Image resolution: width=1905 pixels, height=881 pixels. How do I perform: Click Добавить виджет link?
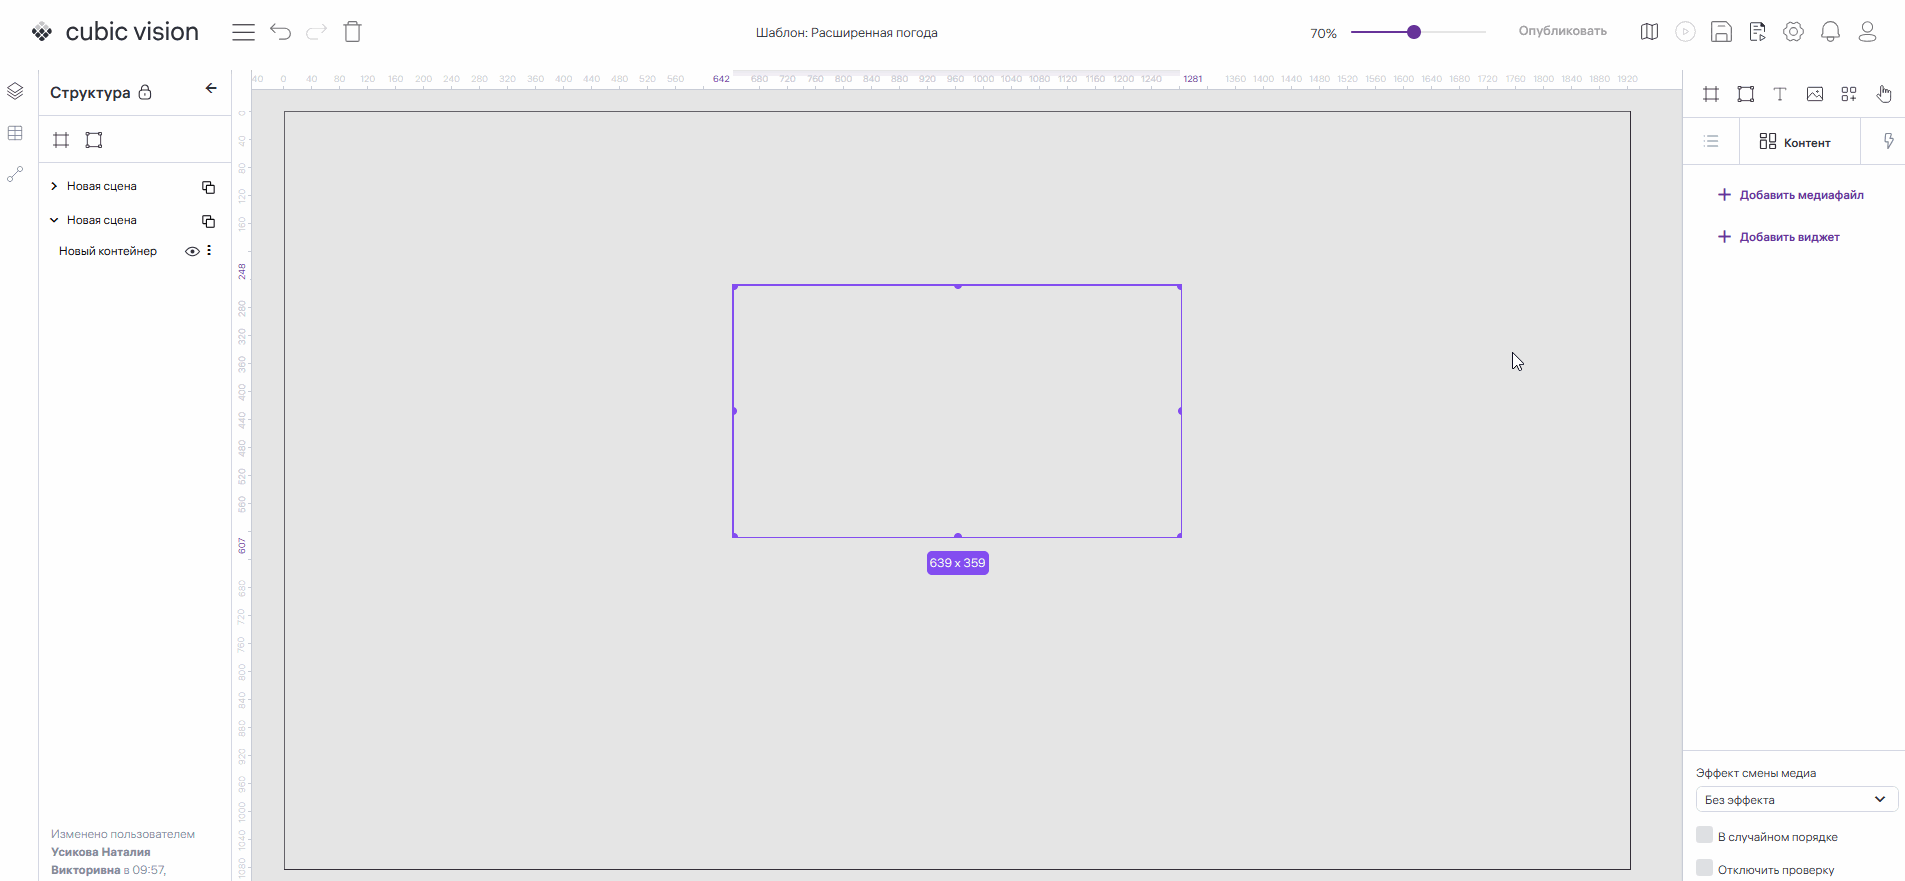[1778, 237]
